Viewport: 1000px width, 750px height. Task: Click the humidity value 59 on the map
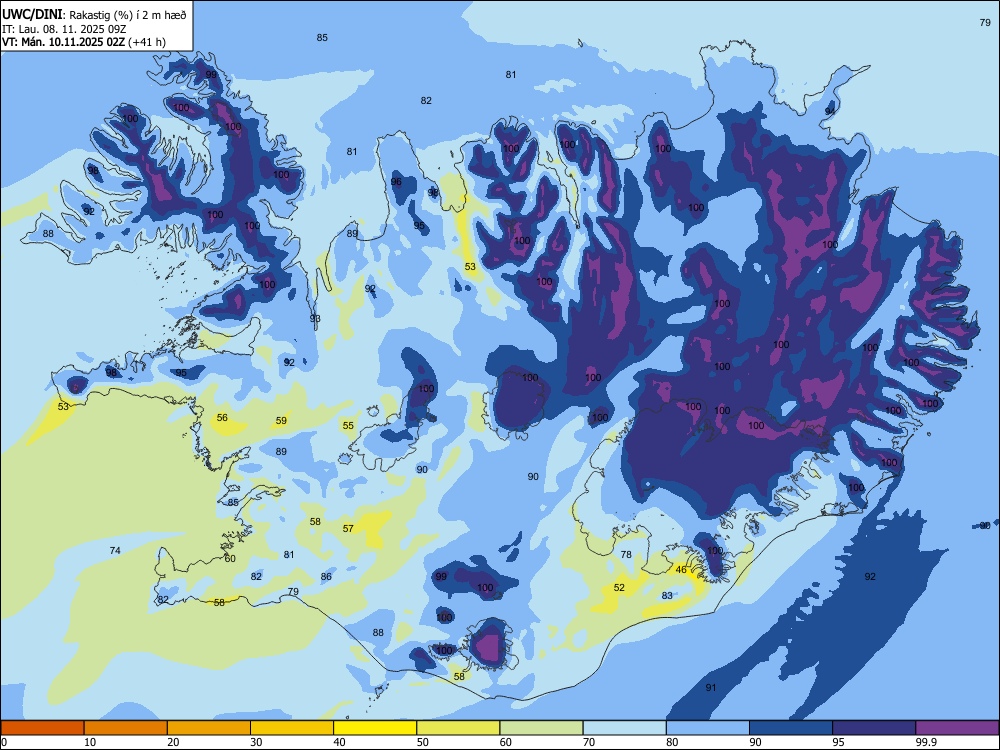281,421
